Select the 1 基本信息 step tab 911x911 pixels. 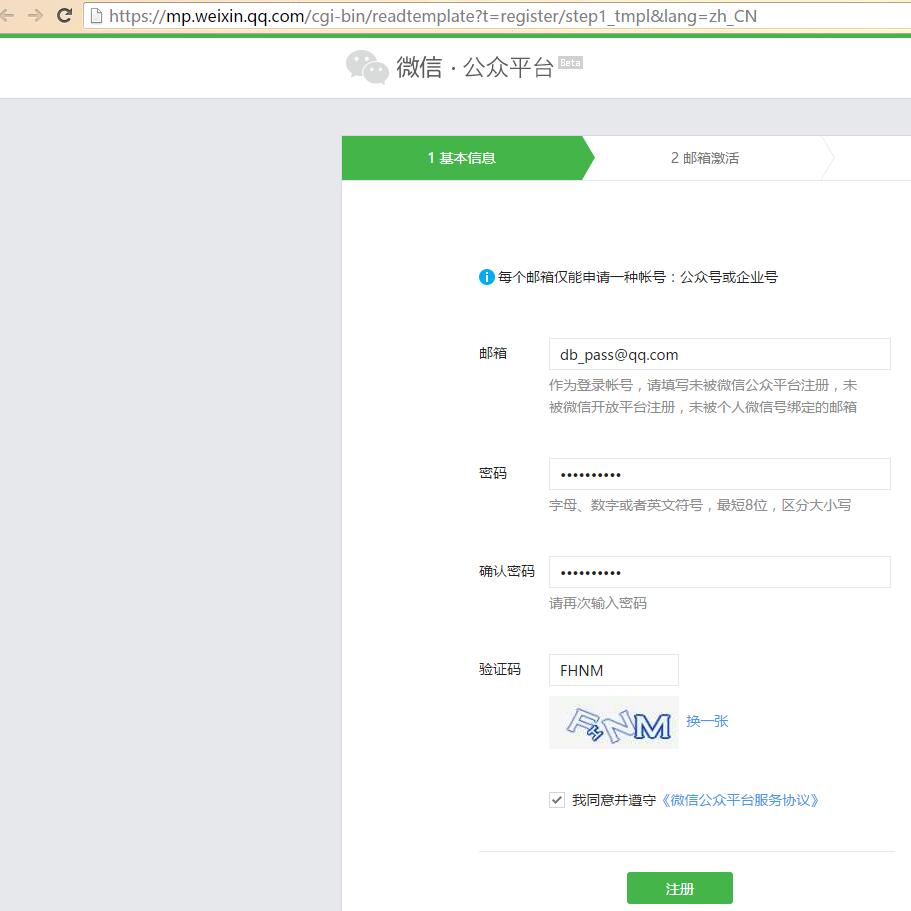(x=462, y=158)
